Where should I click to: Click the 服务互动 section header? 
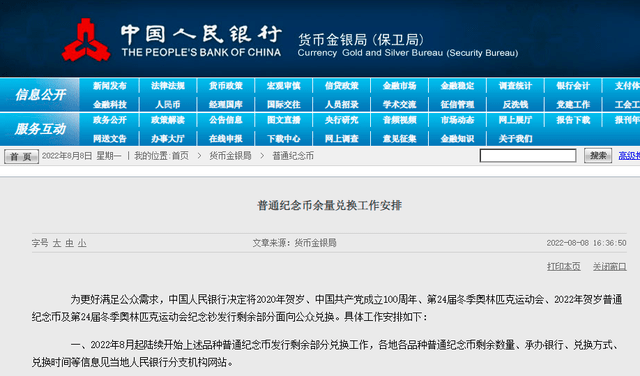[x=40, y=129]
